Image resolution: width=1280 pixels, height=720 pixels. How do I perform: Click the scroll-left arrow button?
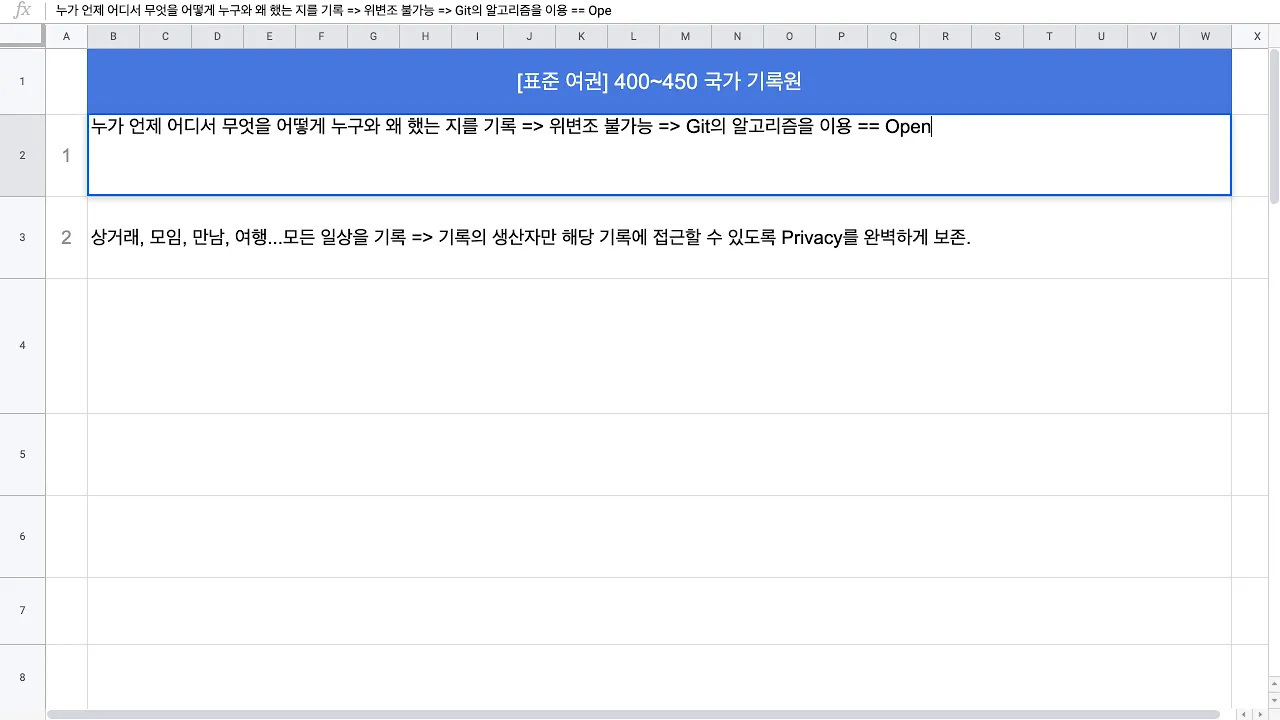1243,714
